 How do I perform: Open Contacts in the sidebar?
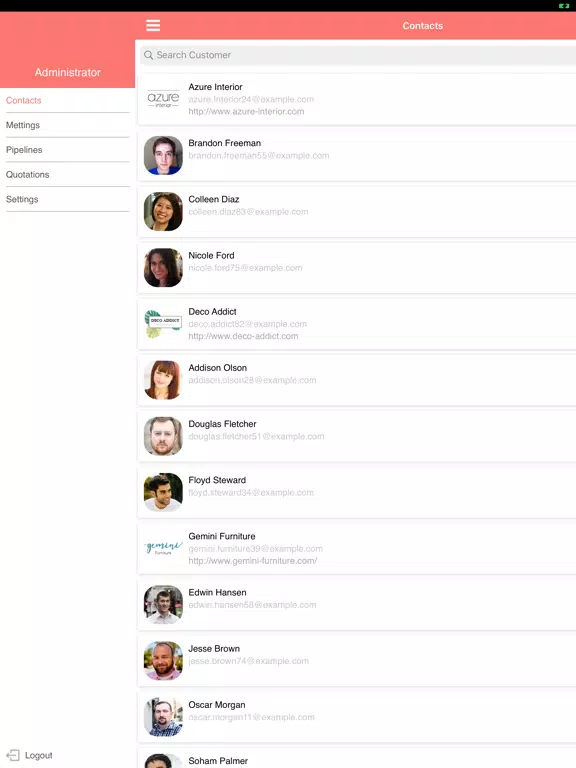tap(24, 100)
